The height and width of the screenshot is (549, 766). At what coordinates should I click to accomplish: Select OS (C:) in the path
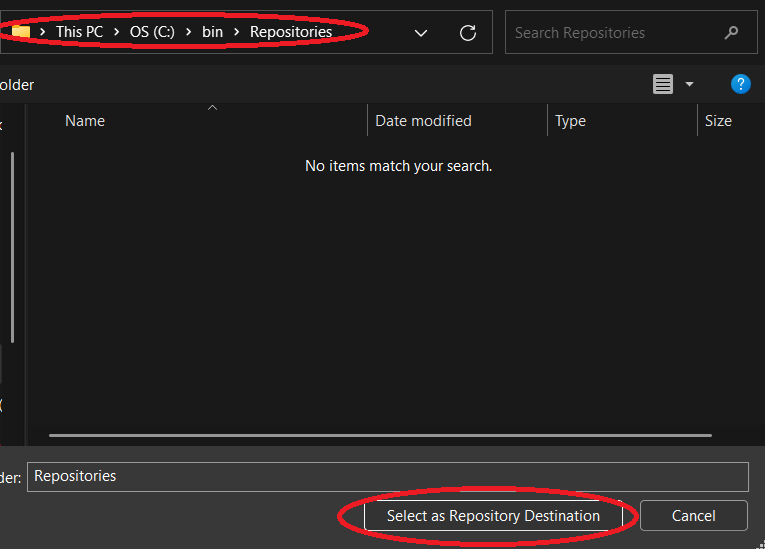152,32
